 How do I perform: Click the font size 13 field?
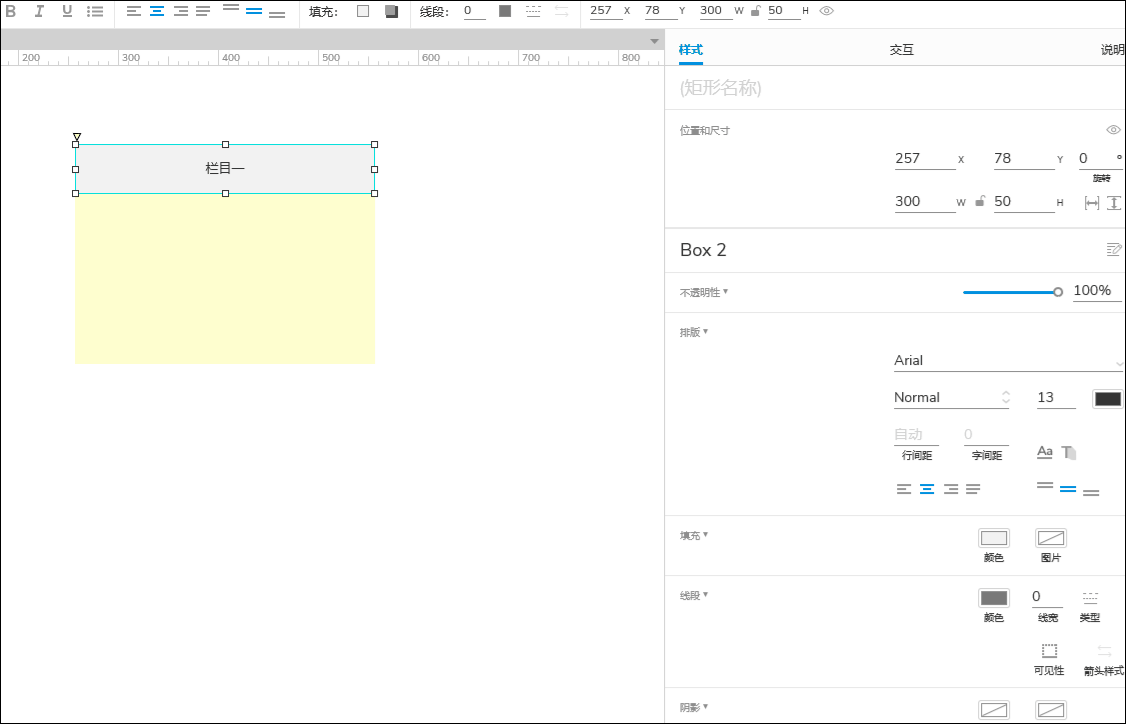pyautogui.click(x=1056, y=398)
